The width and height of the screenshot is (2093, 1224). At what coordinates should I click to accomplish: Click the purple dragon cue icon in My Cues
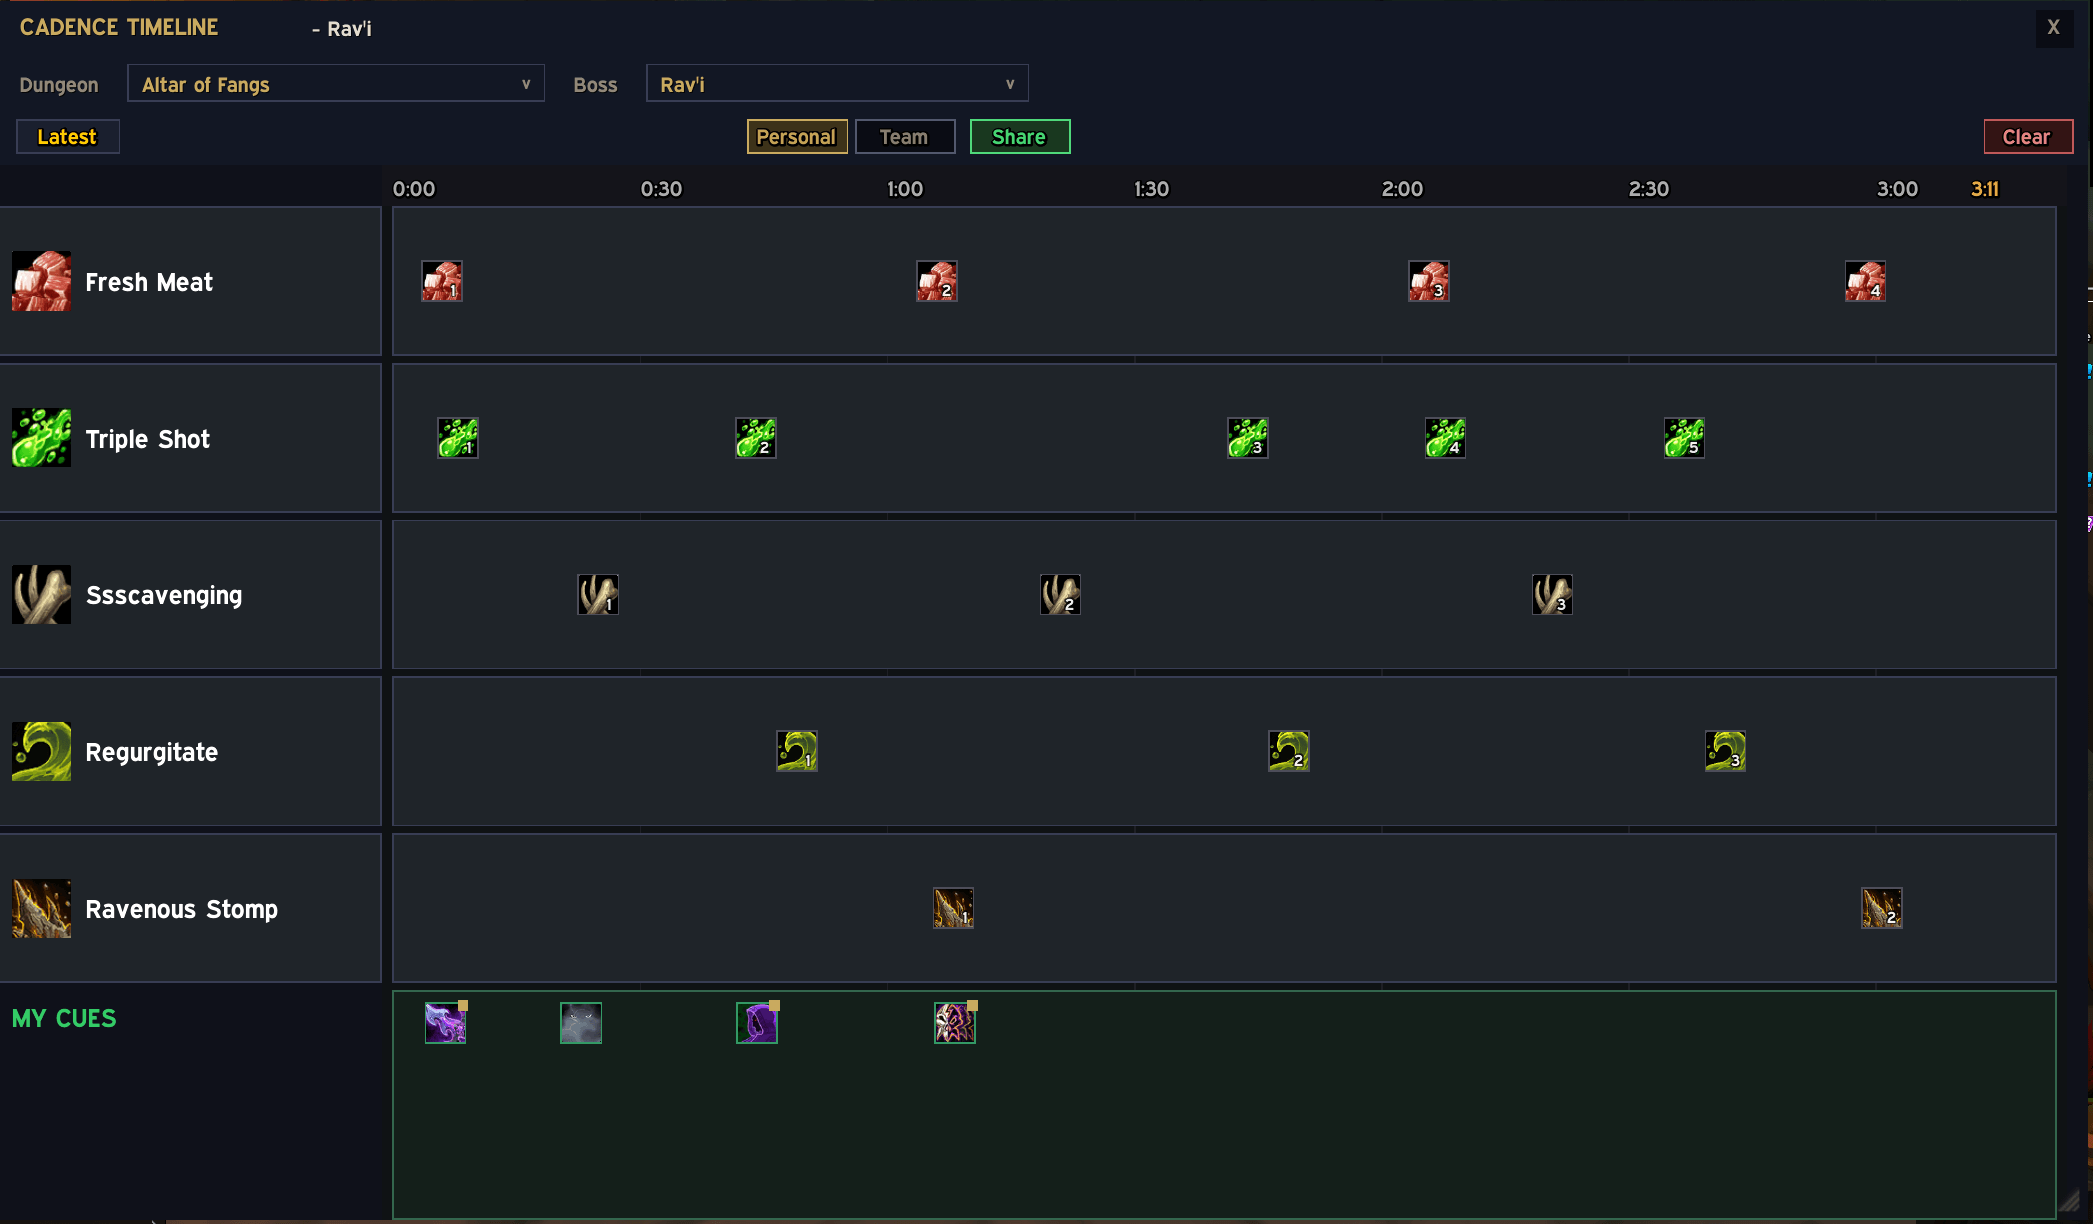tap(446, 1023)
